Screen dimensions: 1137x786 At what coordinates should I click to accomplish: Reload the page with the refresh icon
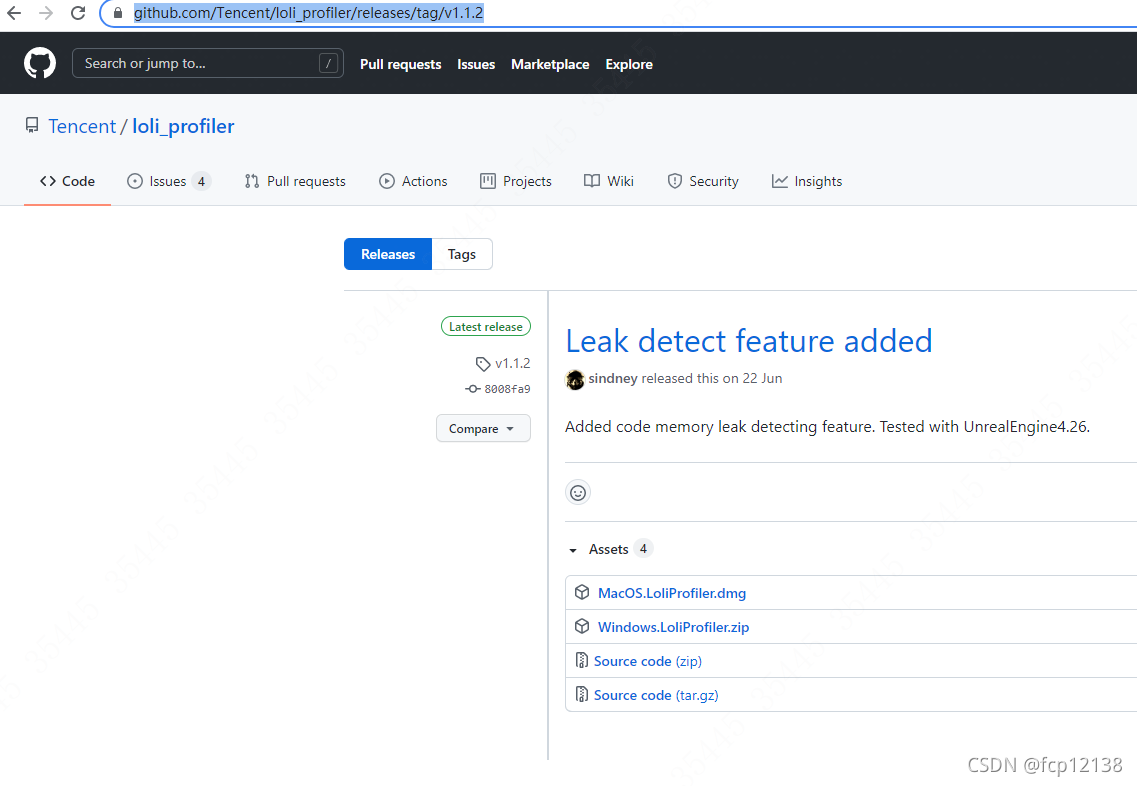(x=78, y=13)
